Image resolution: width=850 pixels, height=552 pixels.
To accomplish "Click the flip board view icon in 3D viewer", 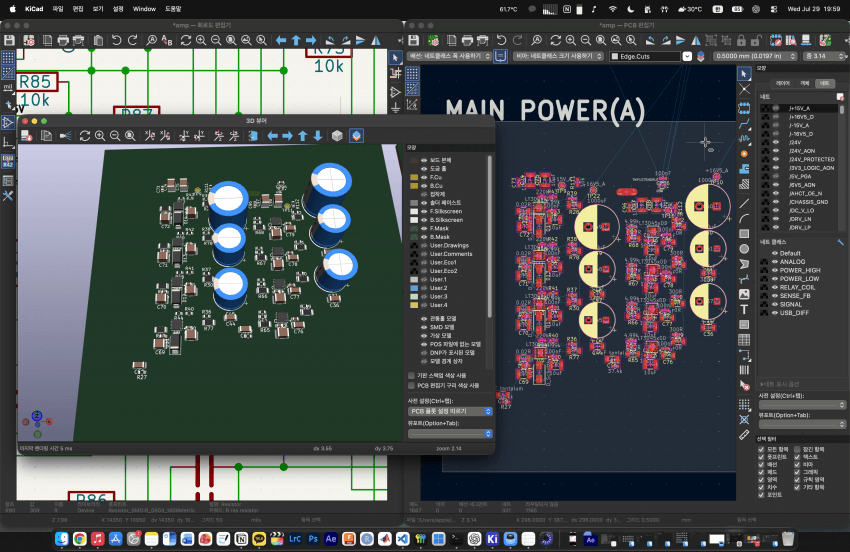I will click(253, 136).
